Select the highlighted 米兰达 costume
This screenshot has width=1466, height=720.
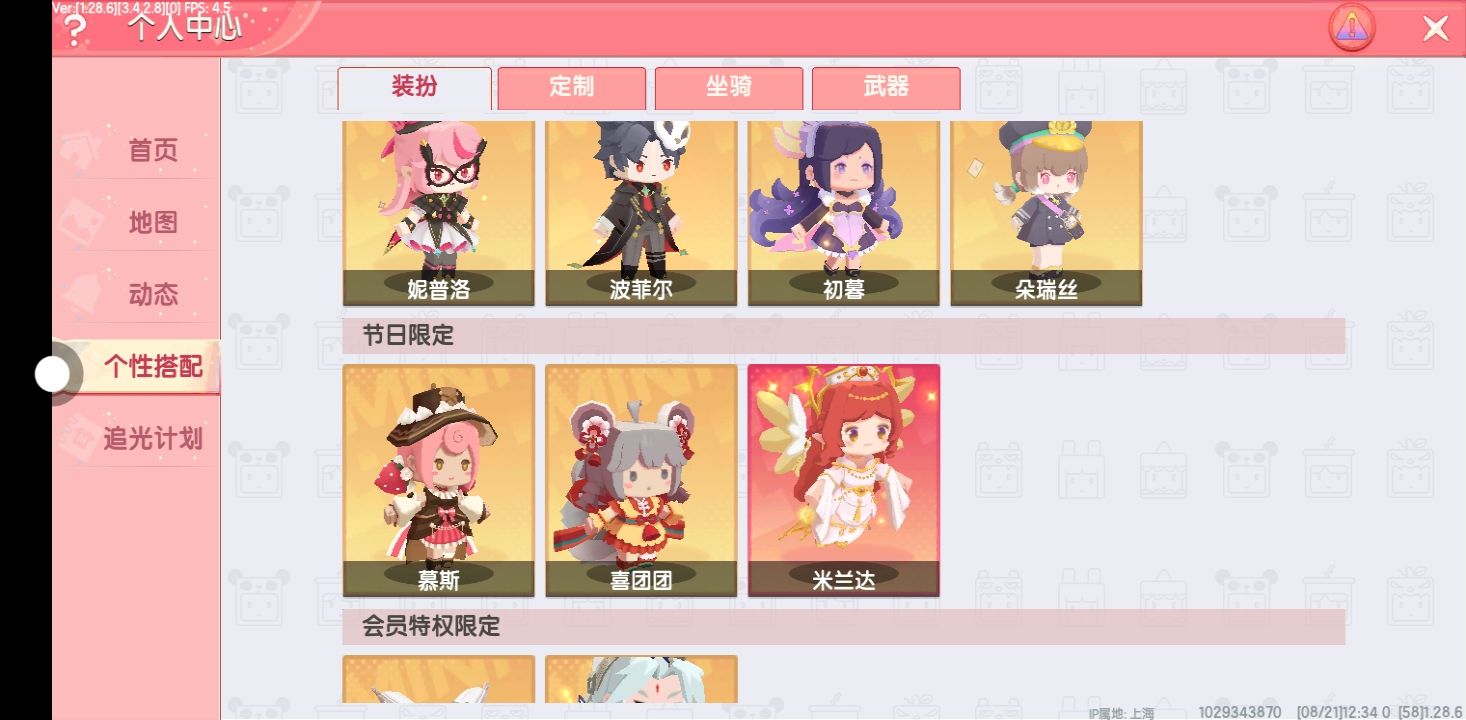pos(844,480)
